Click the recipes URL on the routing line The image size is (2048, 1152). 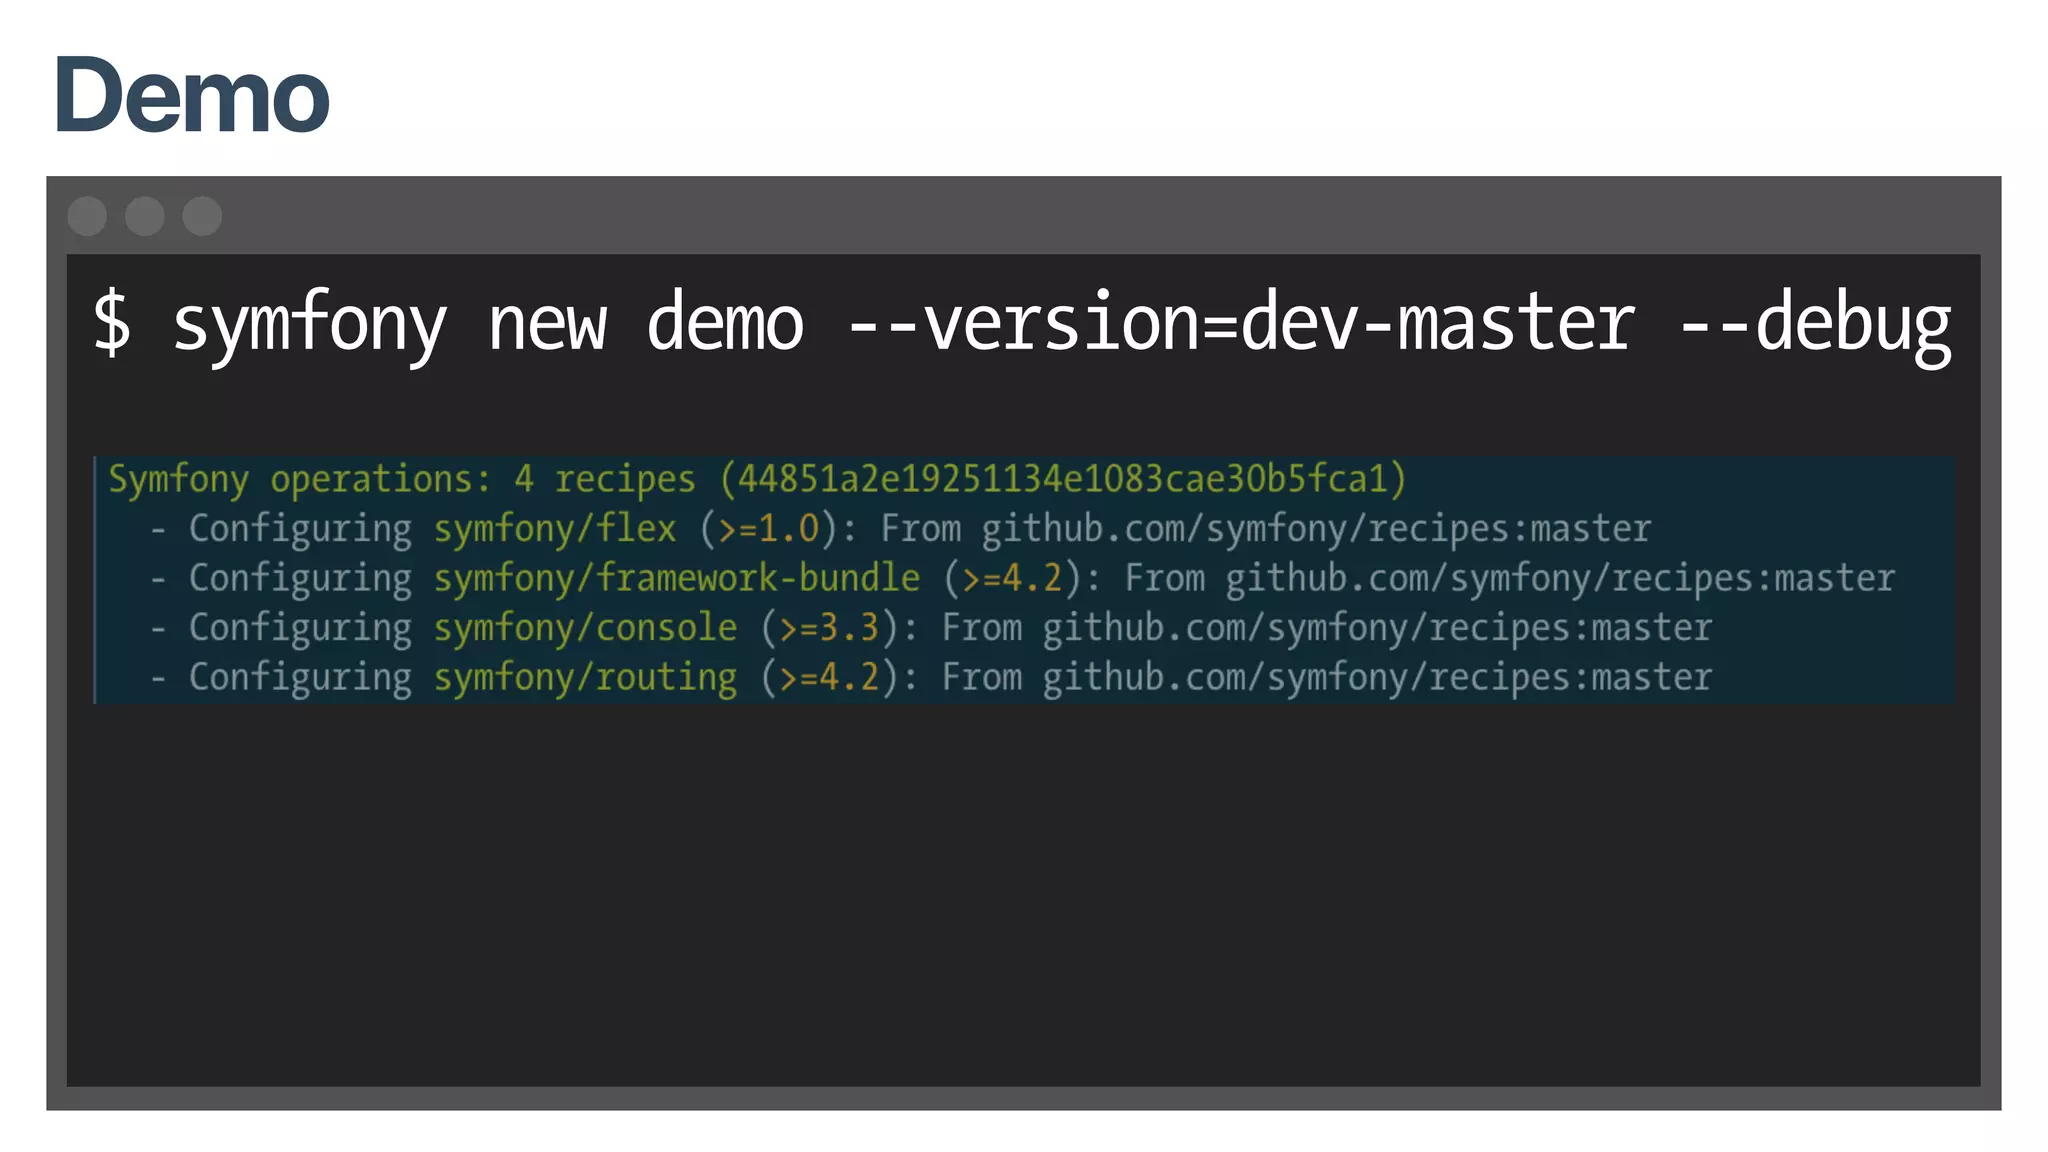click(1377, 677)
